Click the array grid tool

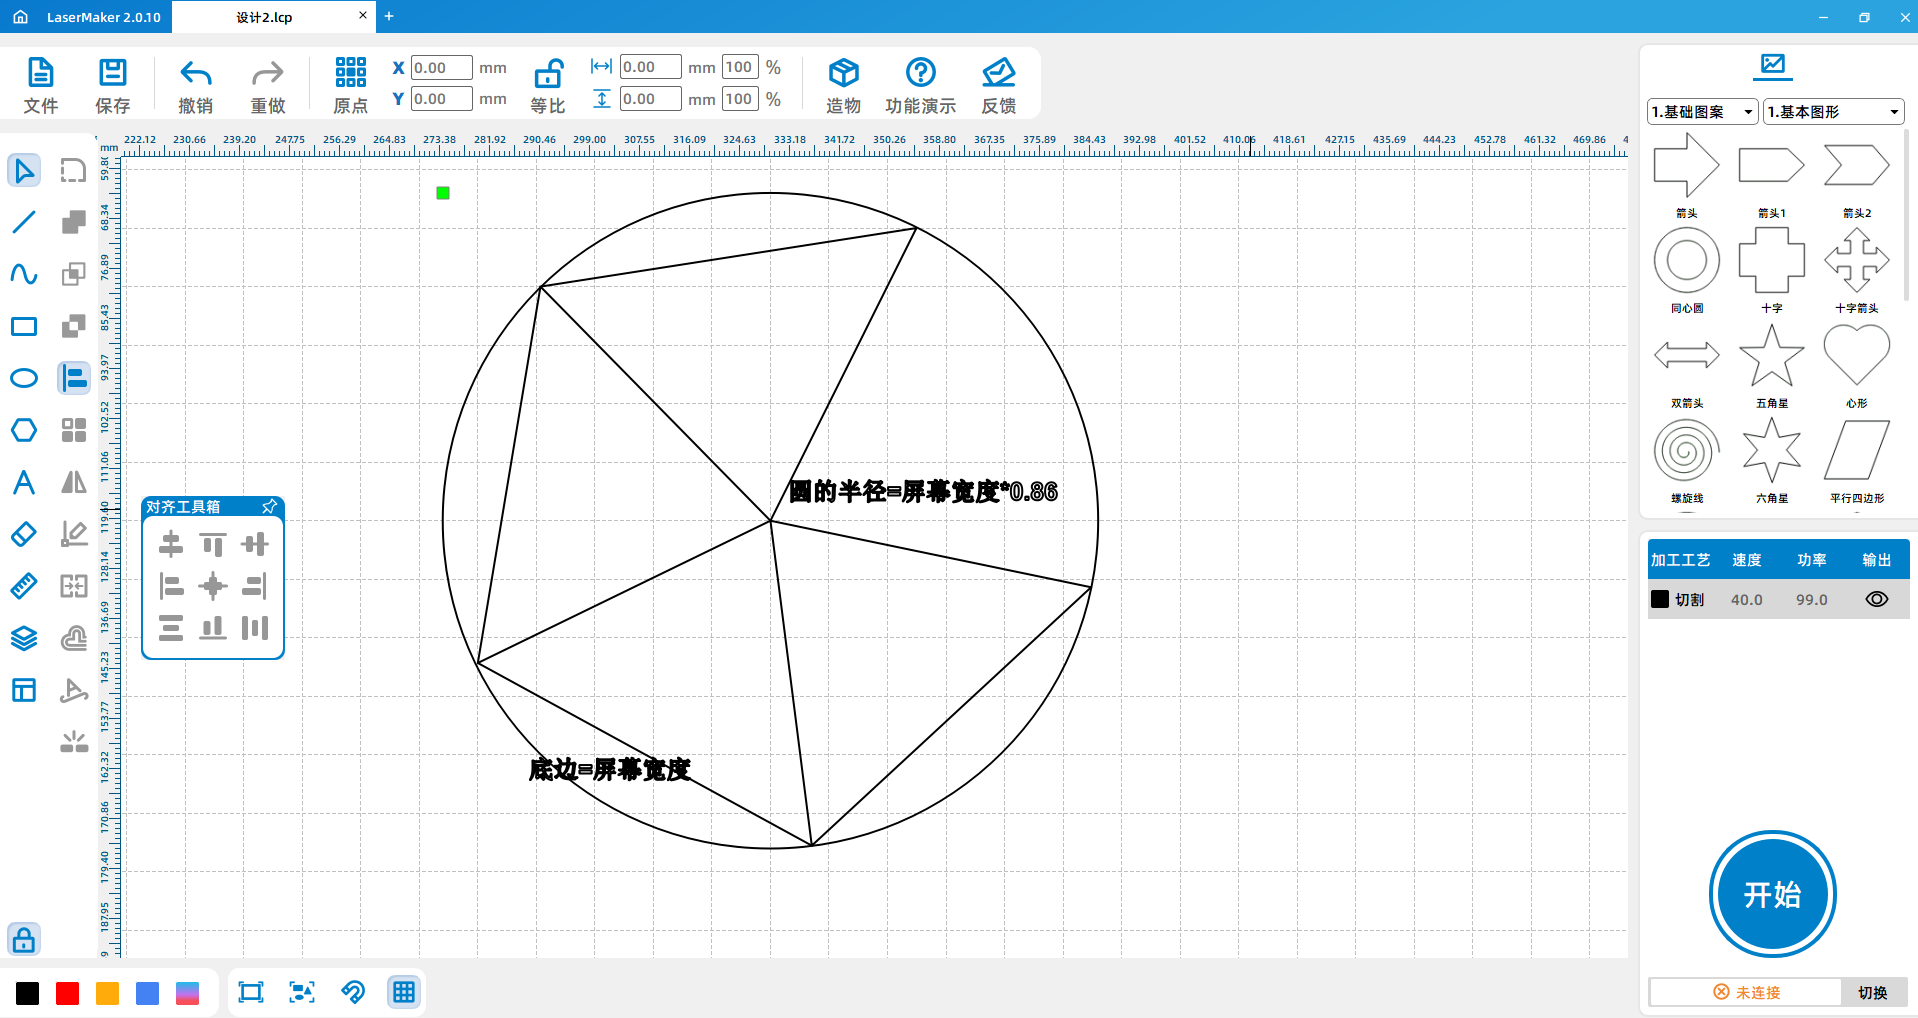click(x=74, y=430)
